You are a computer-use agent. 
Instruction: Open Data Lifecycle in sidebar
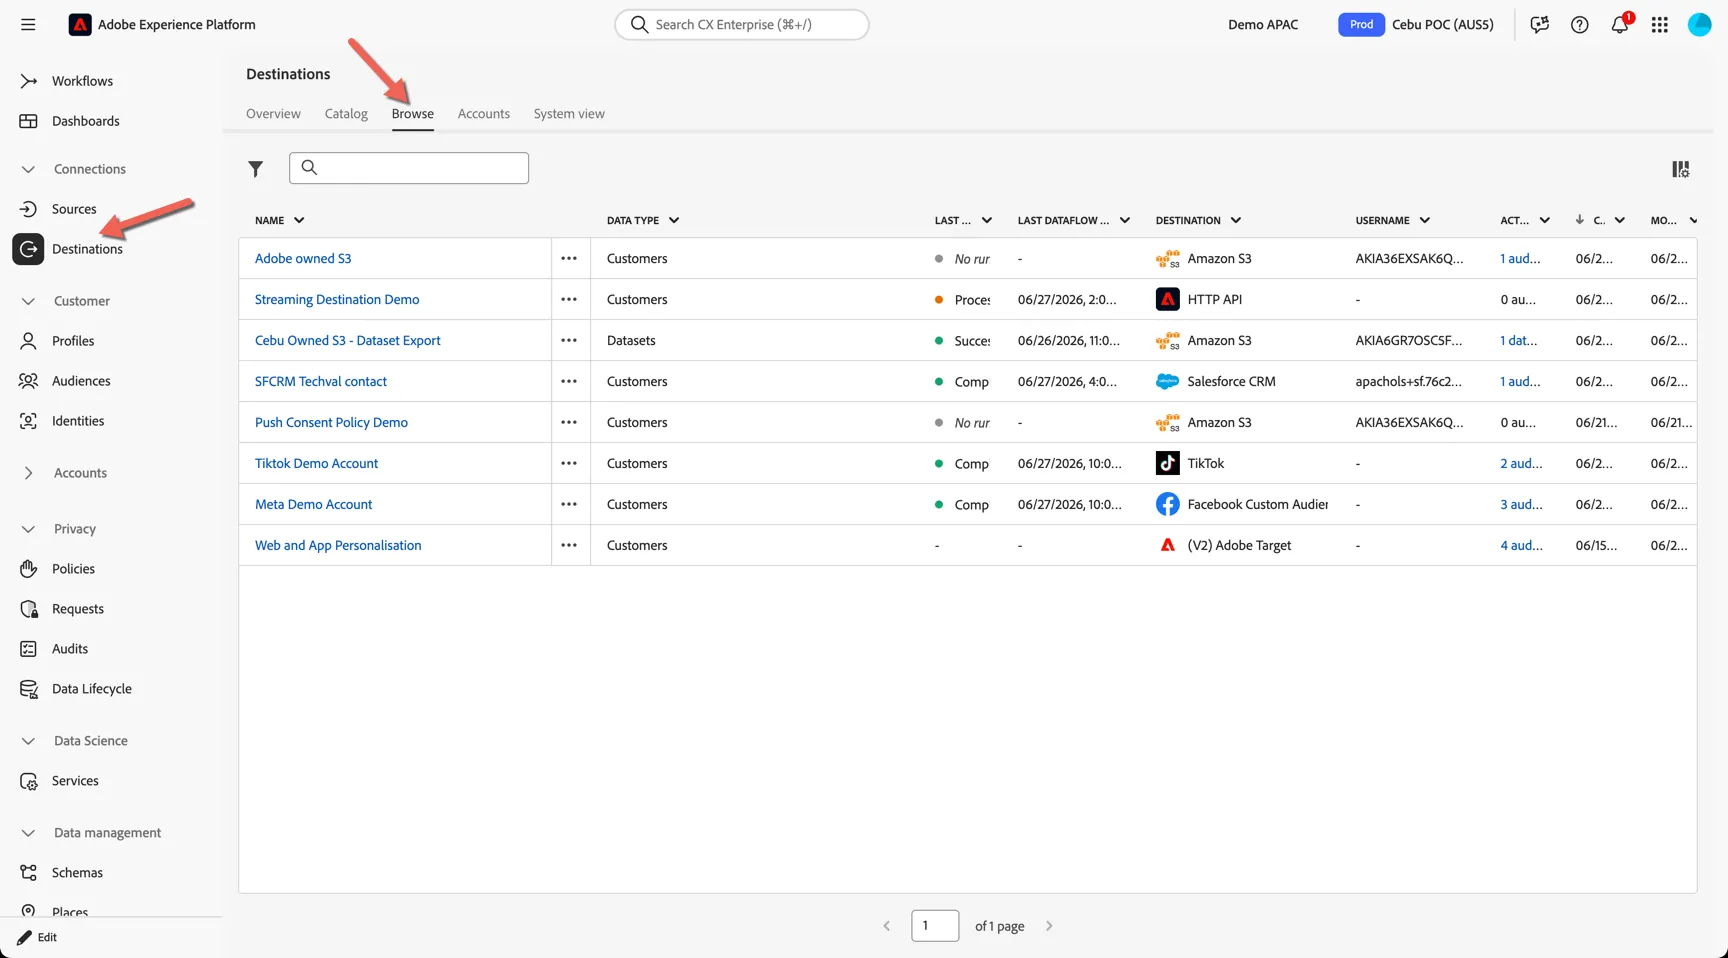[92, 689]
